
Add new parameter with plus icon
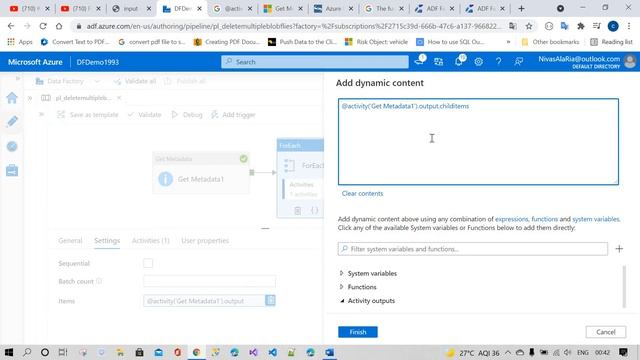(619, 249)
